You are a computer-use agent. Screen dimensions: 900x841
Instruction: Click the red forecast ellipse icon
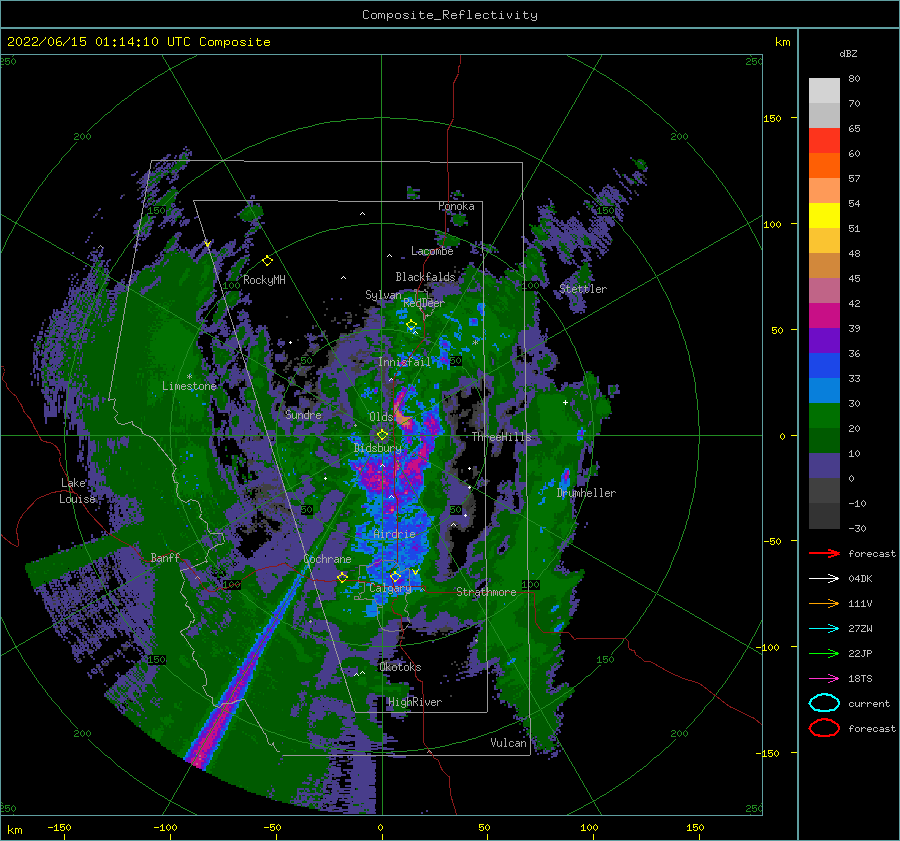(824, 728)
